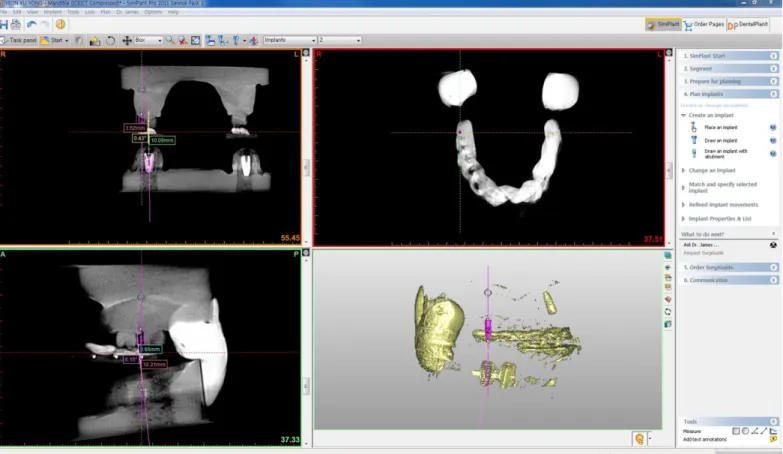Select the pan move arrows tool
This screenshot has width=783, height=454.
point(127,40)
